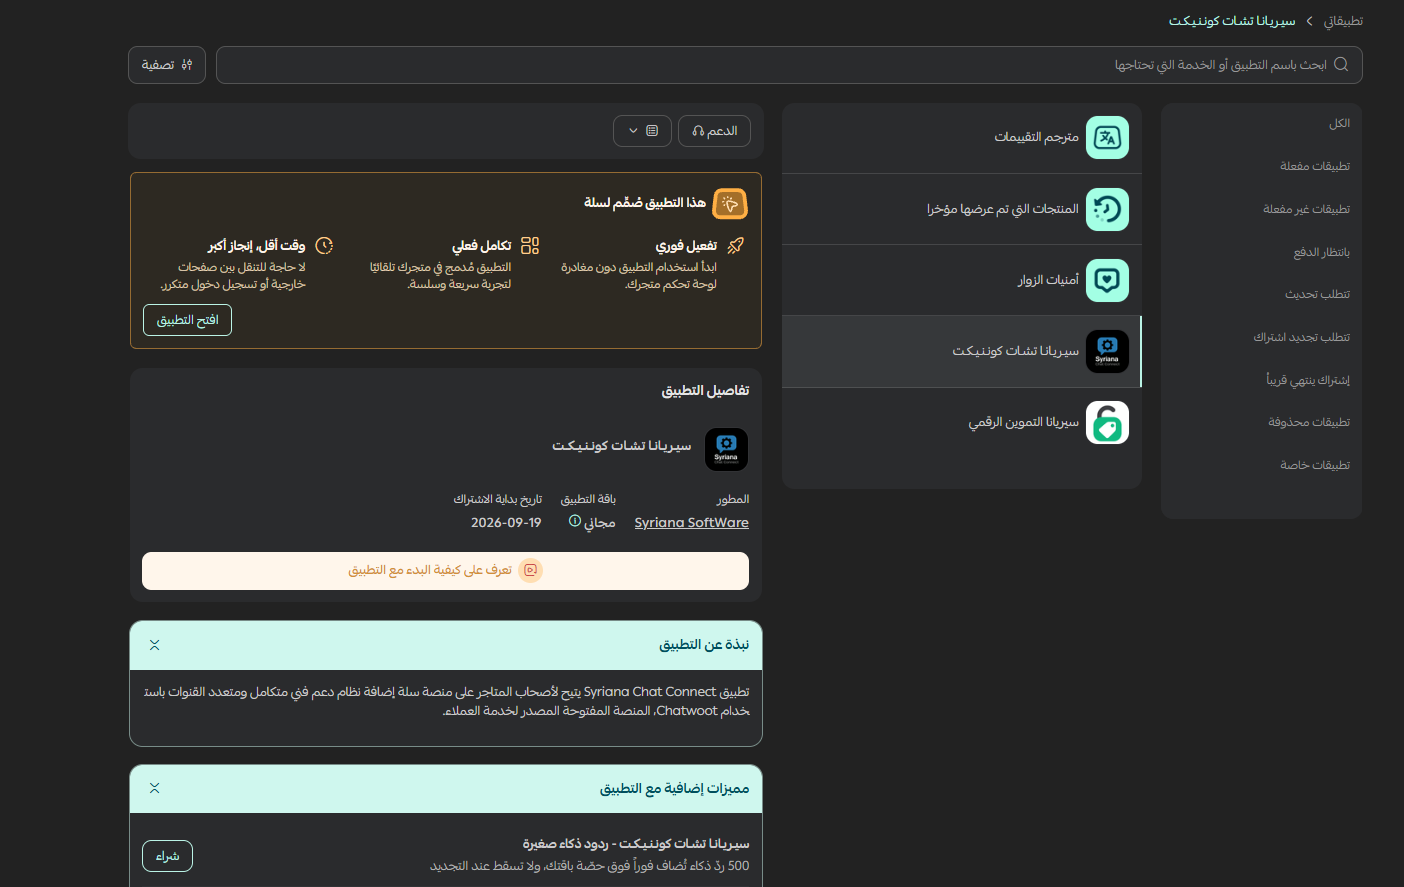This screenshot has height=887, width=1404.
Task: Open أمنيات الزوار app row
Action: click(x=962, y=280)
